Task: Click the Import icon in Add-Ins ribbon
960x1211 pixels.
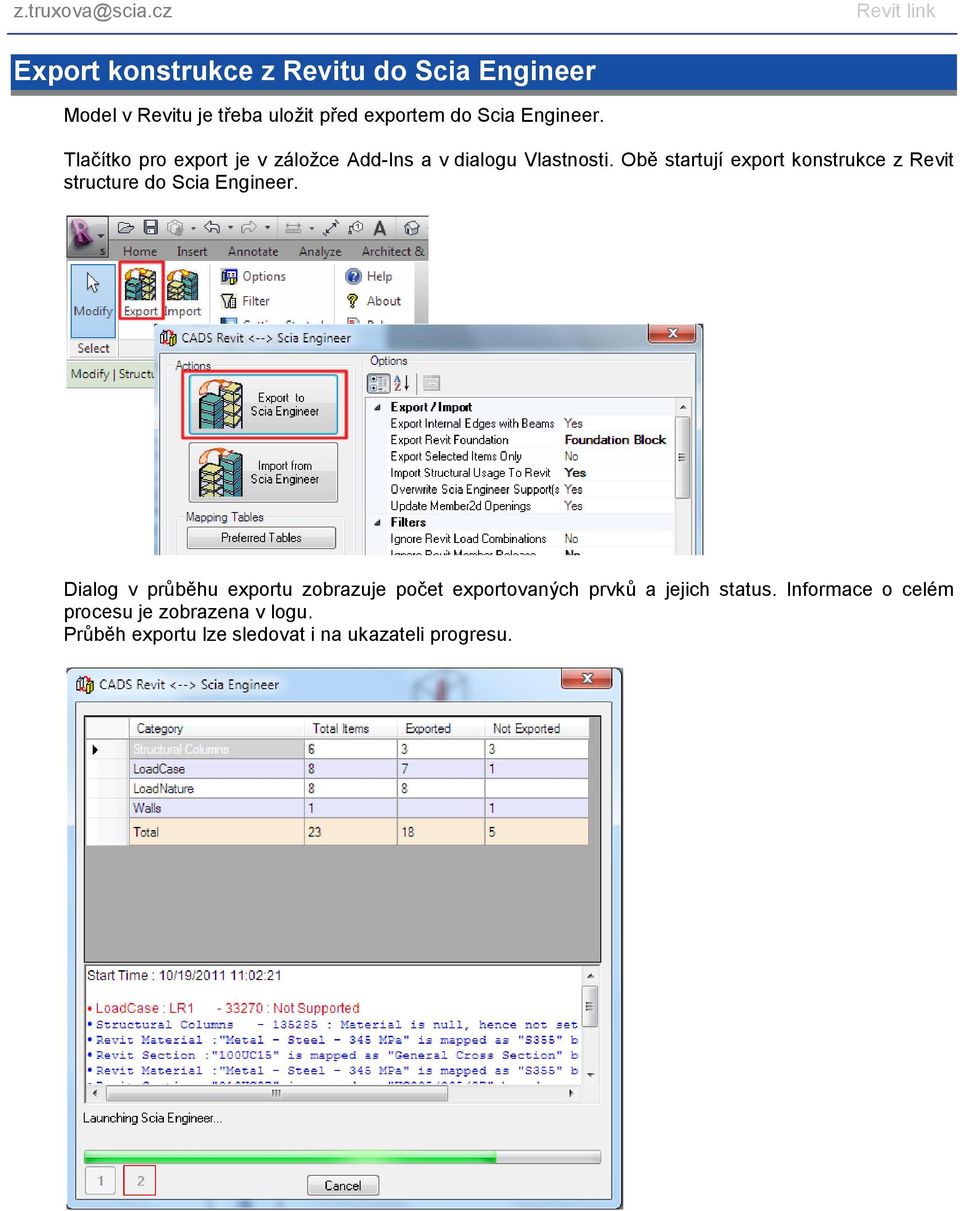Action: pyautogui.click(x=183, y=291)
